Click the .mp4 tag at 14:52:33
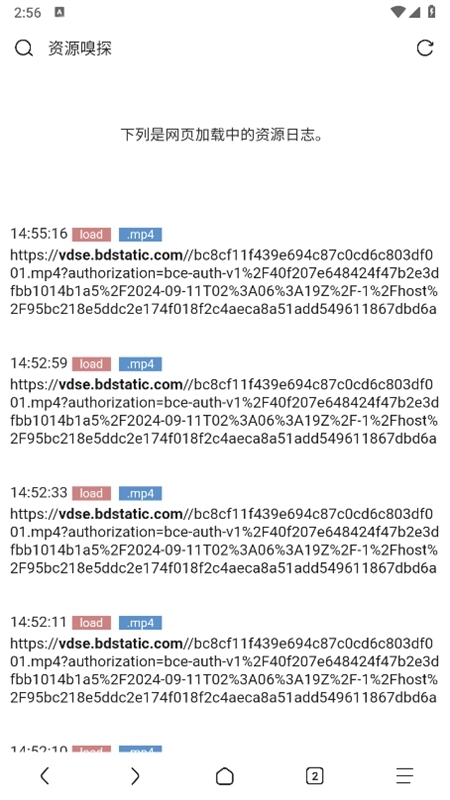Image resolution: width=450 pixels, height=800 pixels. click(x=140, y=493)
